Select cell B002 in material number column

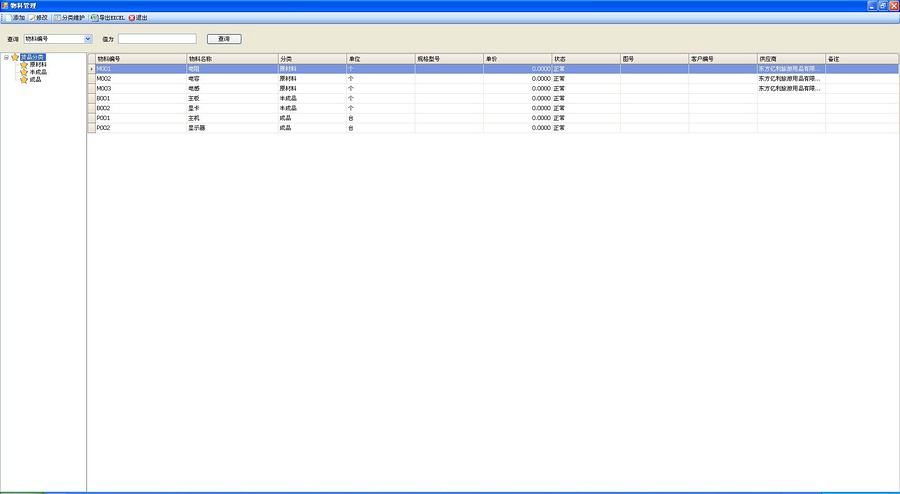coord(141,108)
